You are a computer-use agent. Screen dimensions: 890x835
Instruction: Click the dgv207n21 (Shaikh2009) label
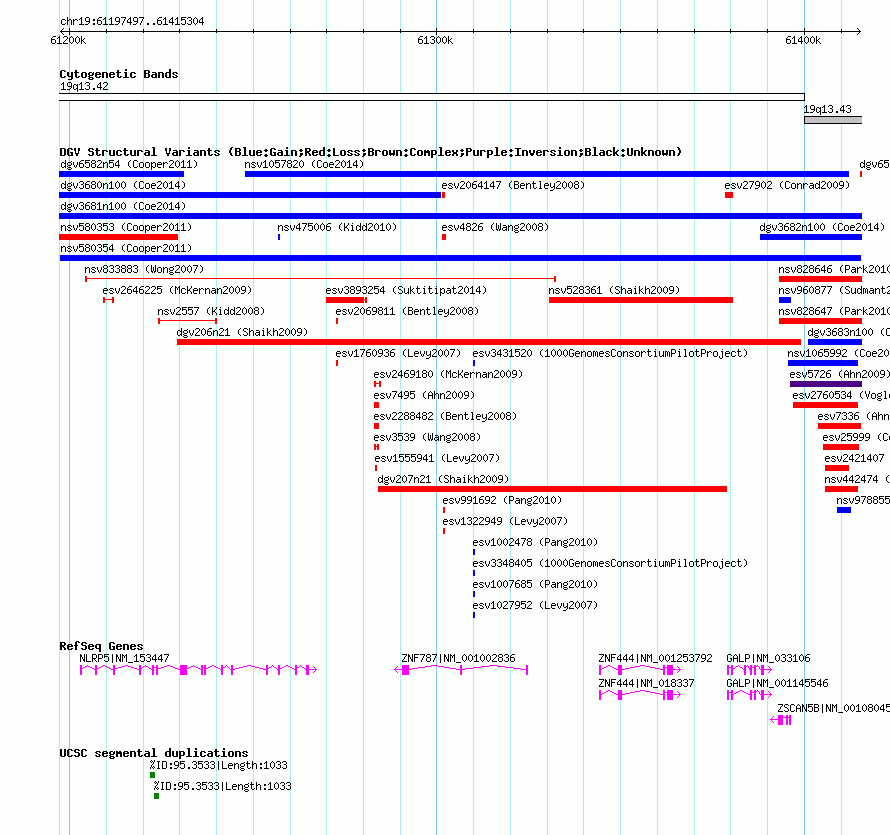[x=443, y=480]
